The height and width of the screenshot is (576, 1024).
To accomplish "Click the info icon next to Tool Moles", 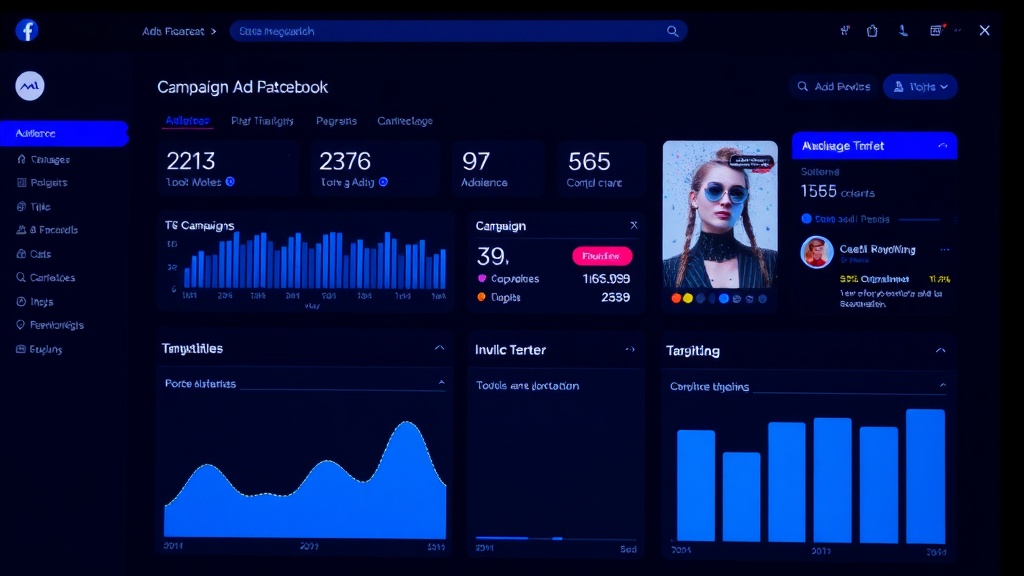I will point(230,182).
